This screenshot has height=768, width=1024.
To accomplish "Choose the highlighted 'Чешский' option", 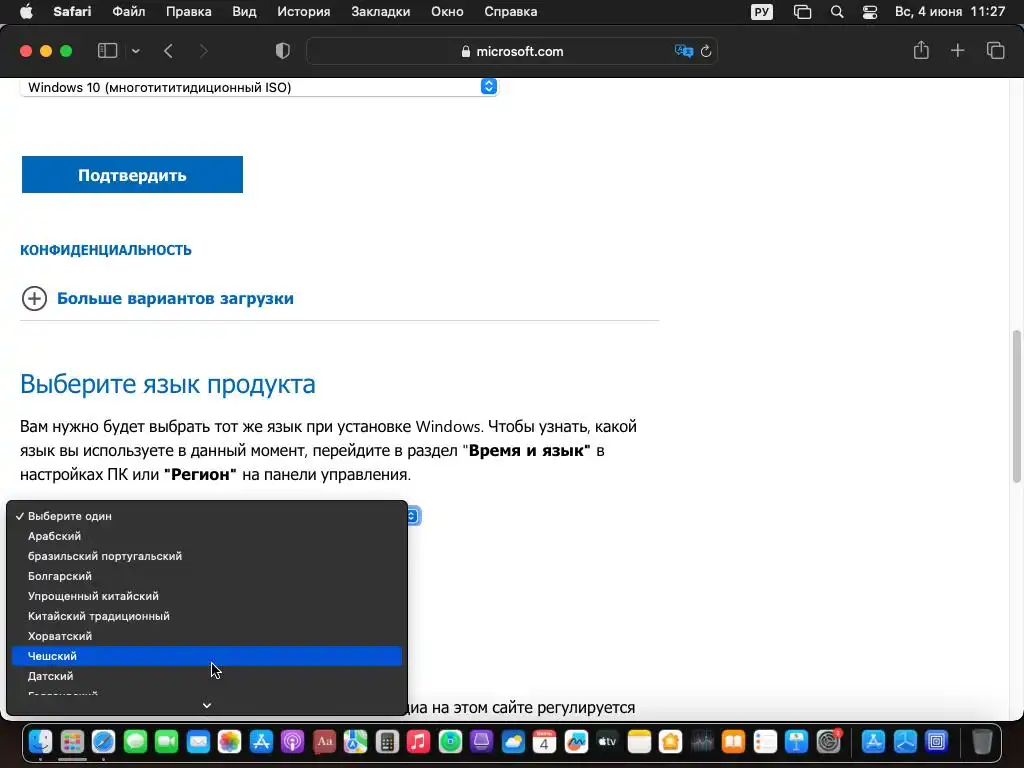I will tap(207, 656).
